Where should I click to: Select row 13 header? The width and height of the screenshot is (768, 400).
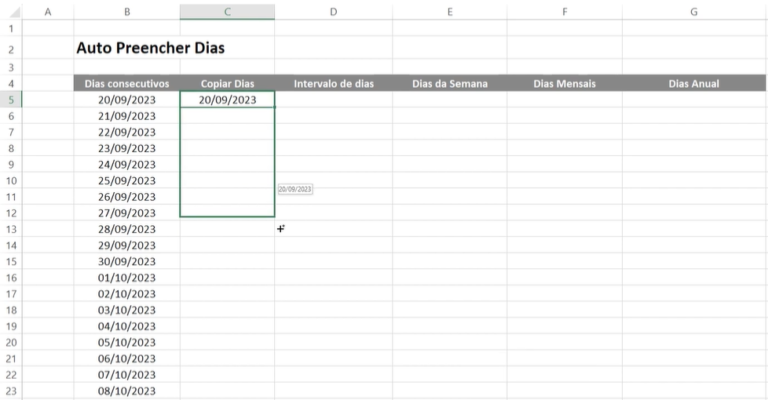11,229
